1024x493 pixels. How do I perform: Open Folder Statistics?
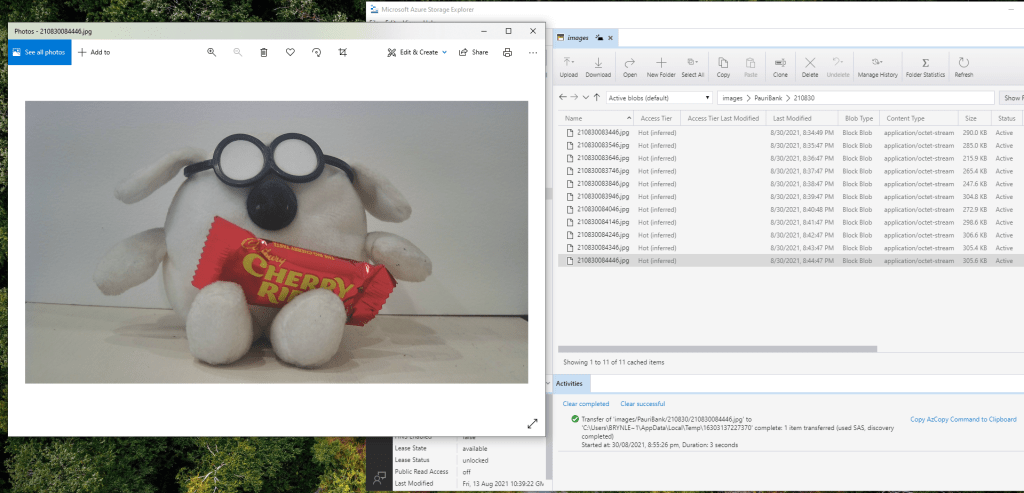coord(925,66)
